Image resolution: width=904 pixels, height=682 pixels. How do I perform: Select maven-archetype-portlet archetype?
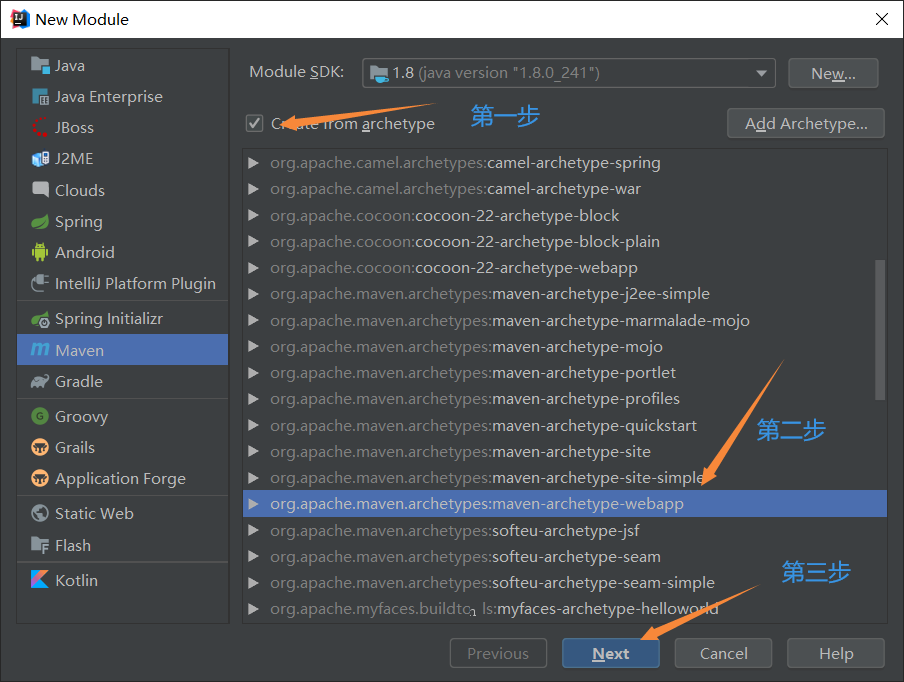click(564, 373)
